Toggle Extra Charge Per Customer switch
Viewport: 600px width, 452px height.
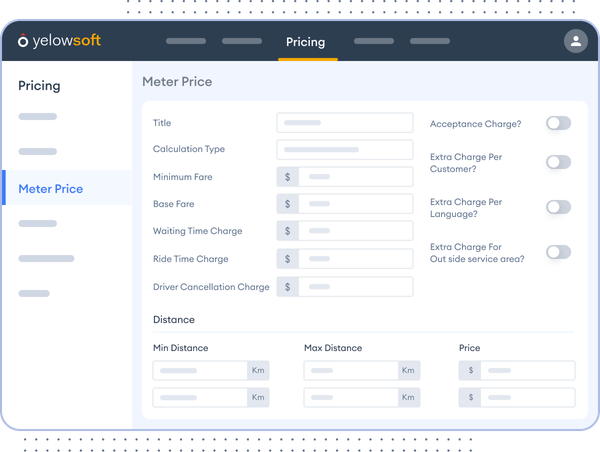(x=558, y=162)
